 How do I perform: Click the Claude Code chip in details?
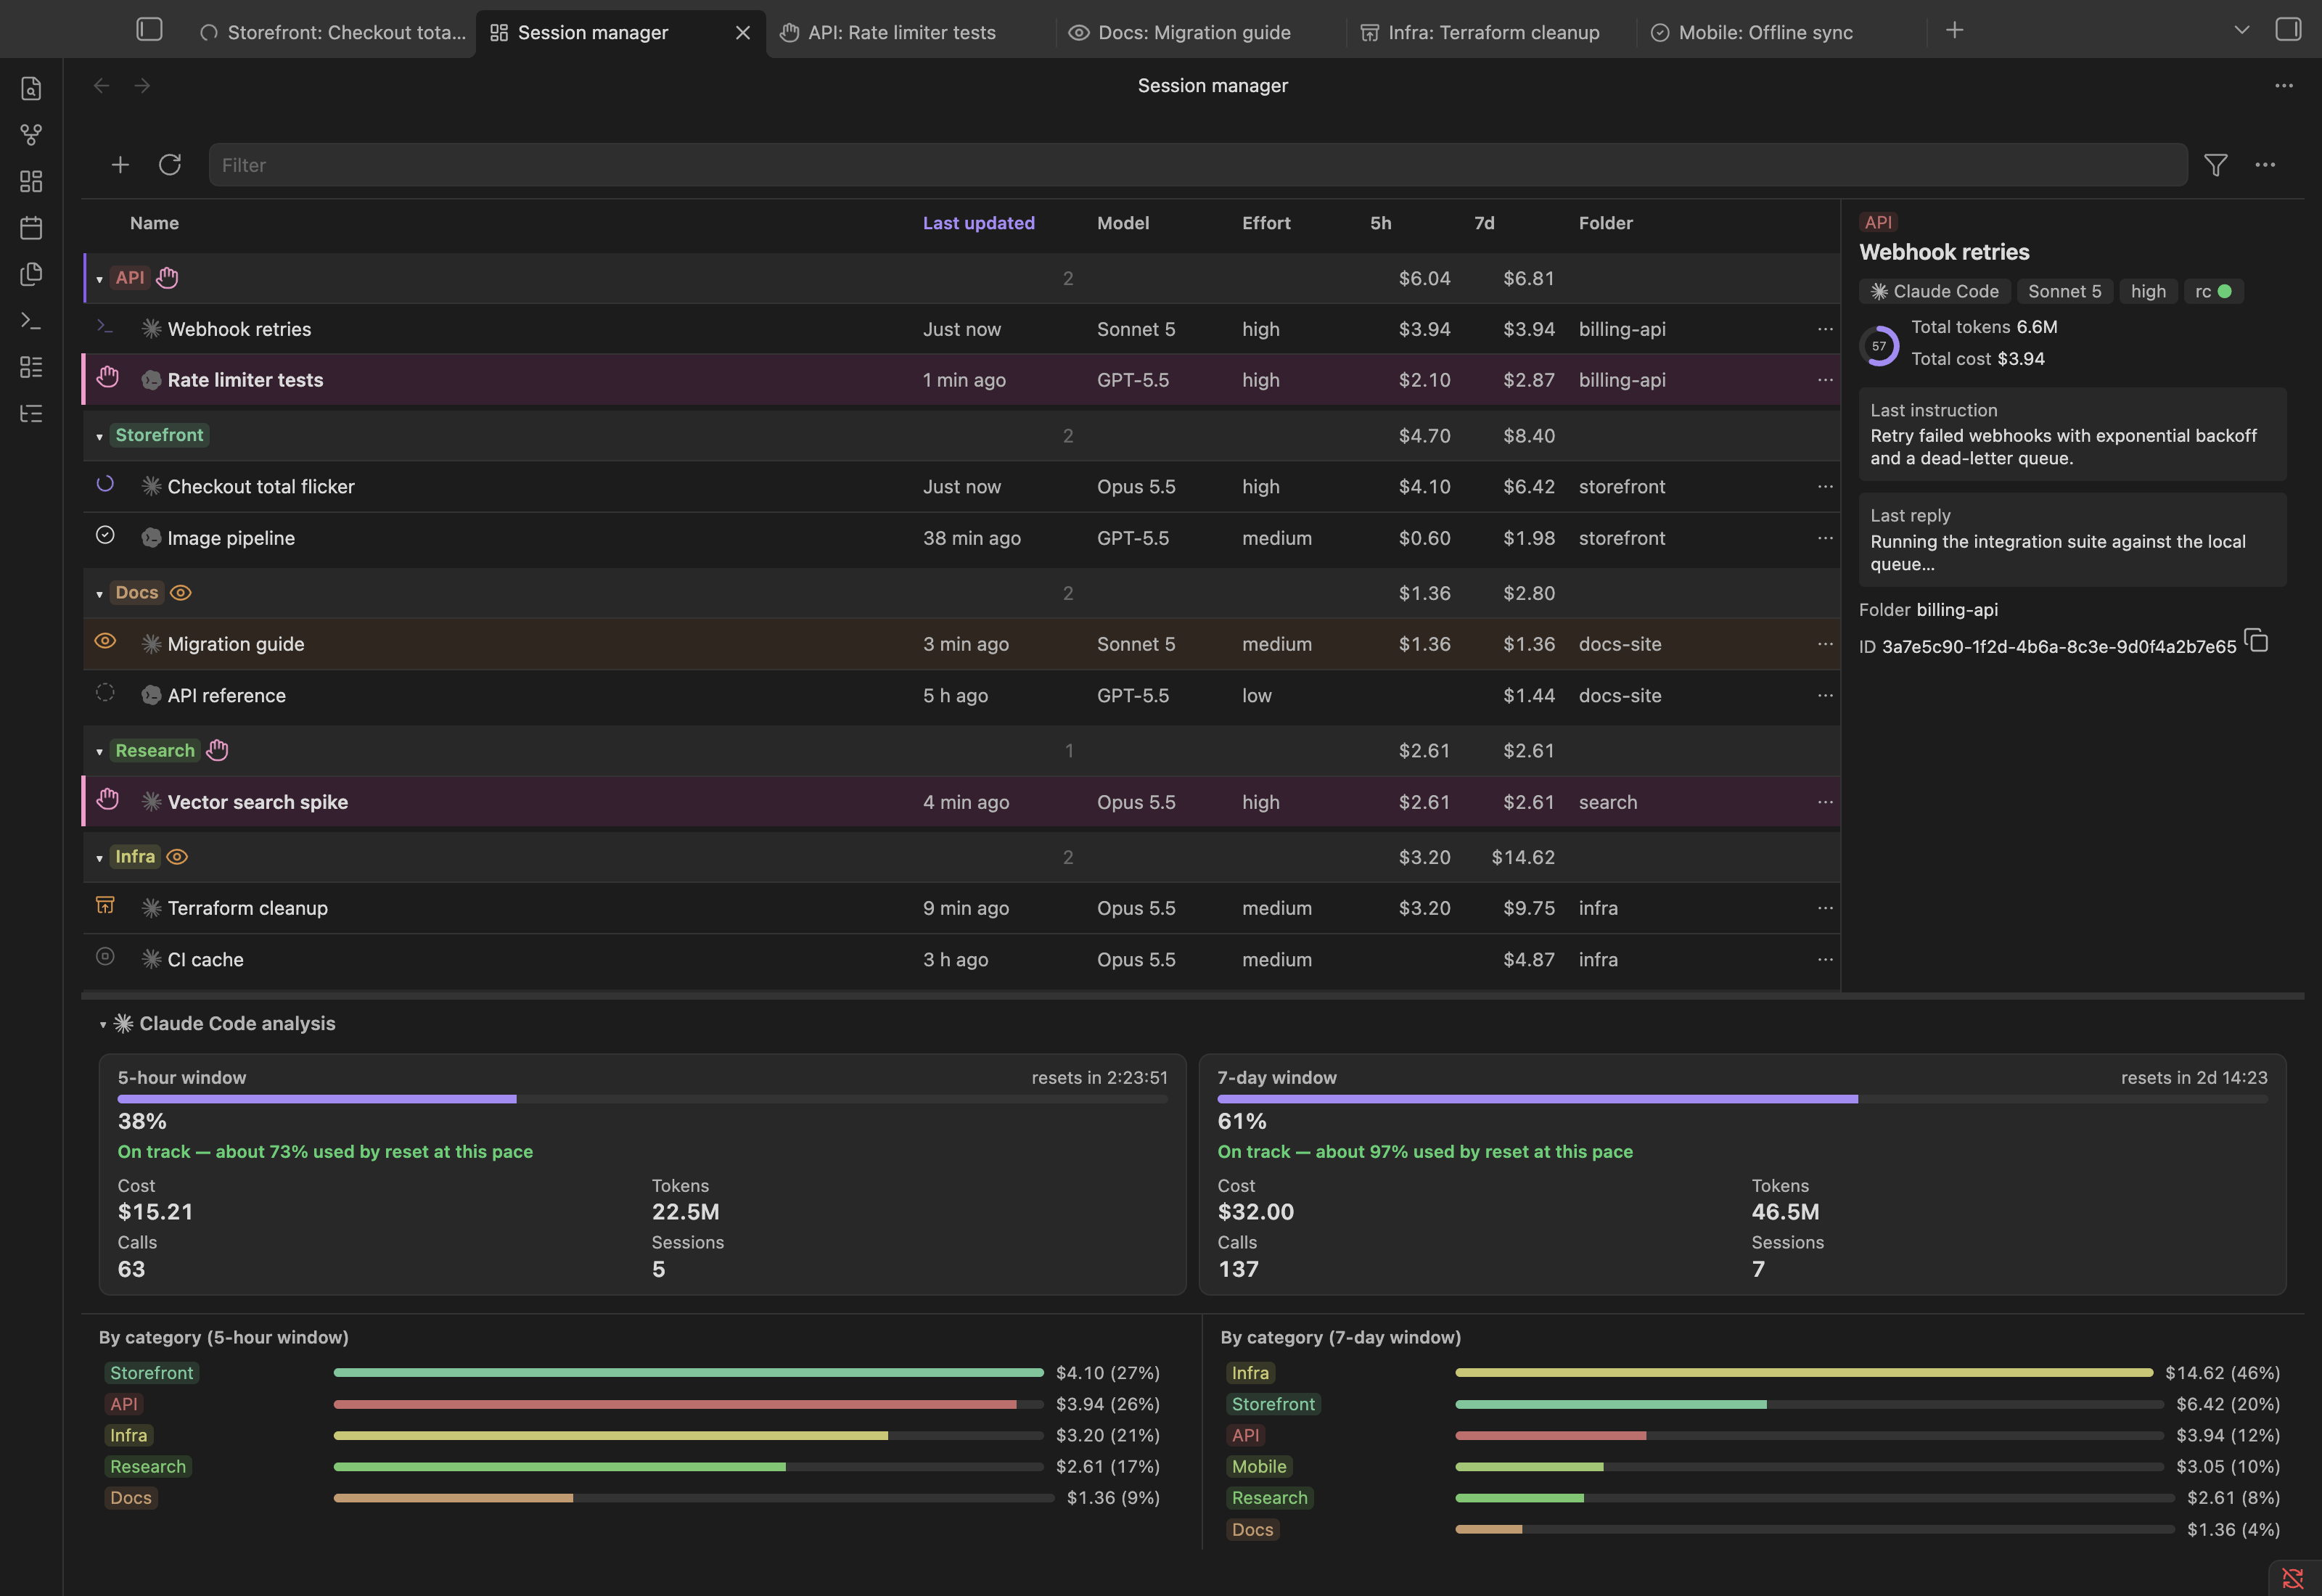[x=1934, y=291]
